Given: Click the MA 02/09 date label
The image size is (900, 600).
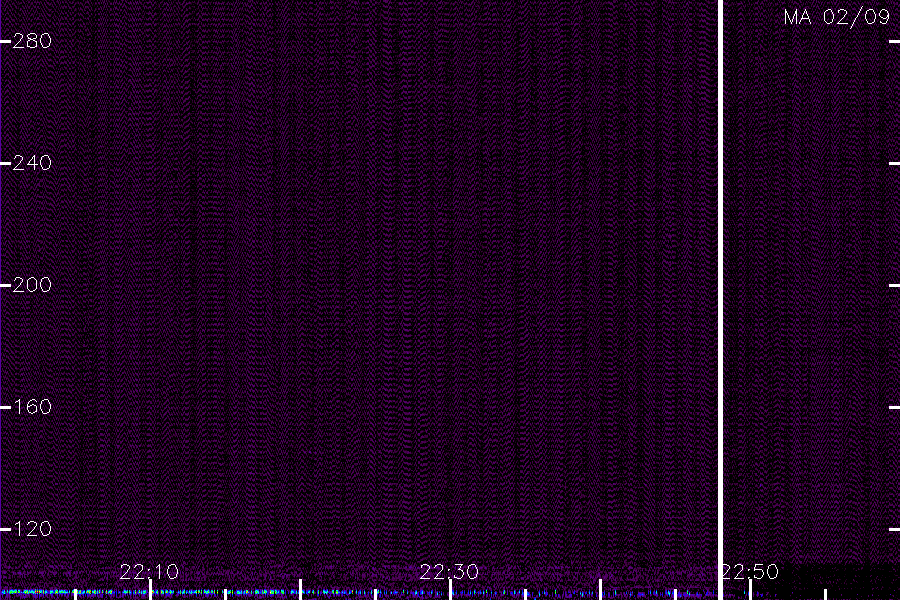Looking at the screenshot, I should pyautogui.click(x=837, y=17).
